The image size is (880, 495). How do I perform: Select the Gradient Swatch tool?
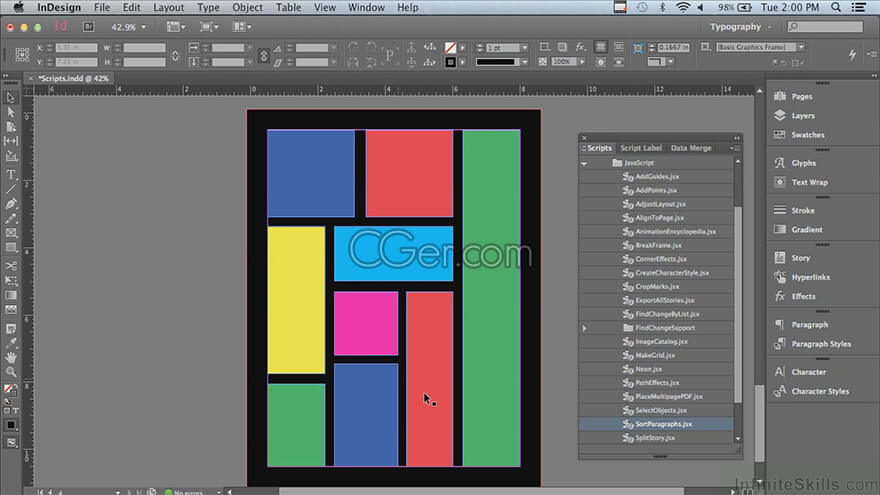point(11,295)
